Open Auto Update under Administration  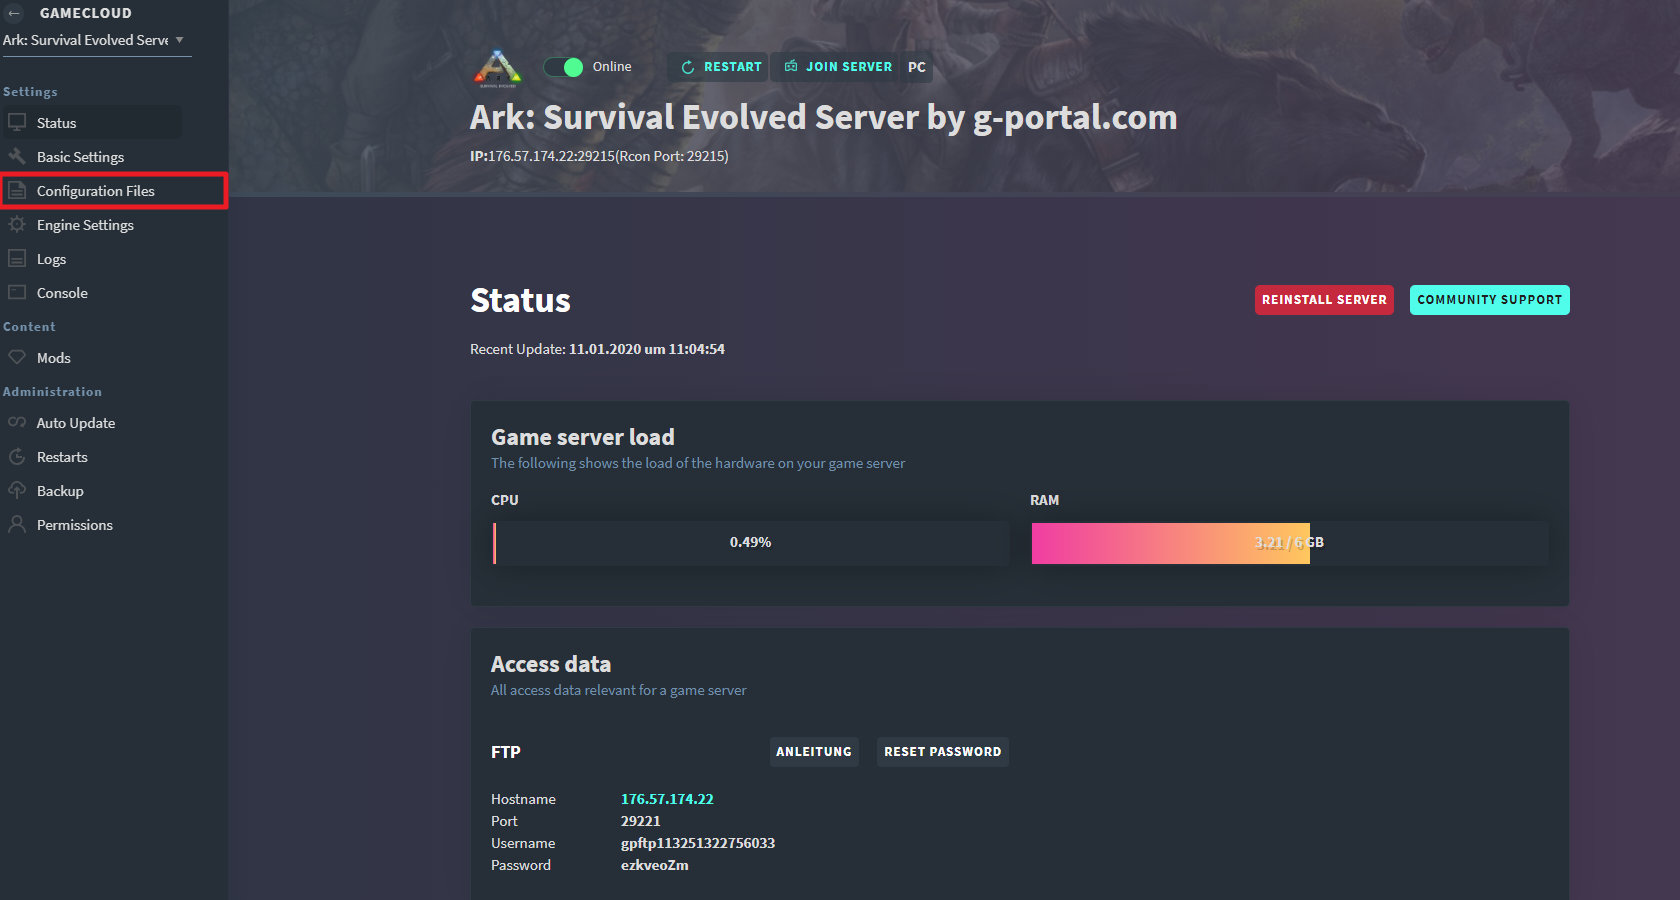click(74, 423)
